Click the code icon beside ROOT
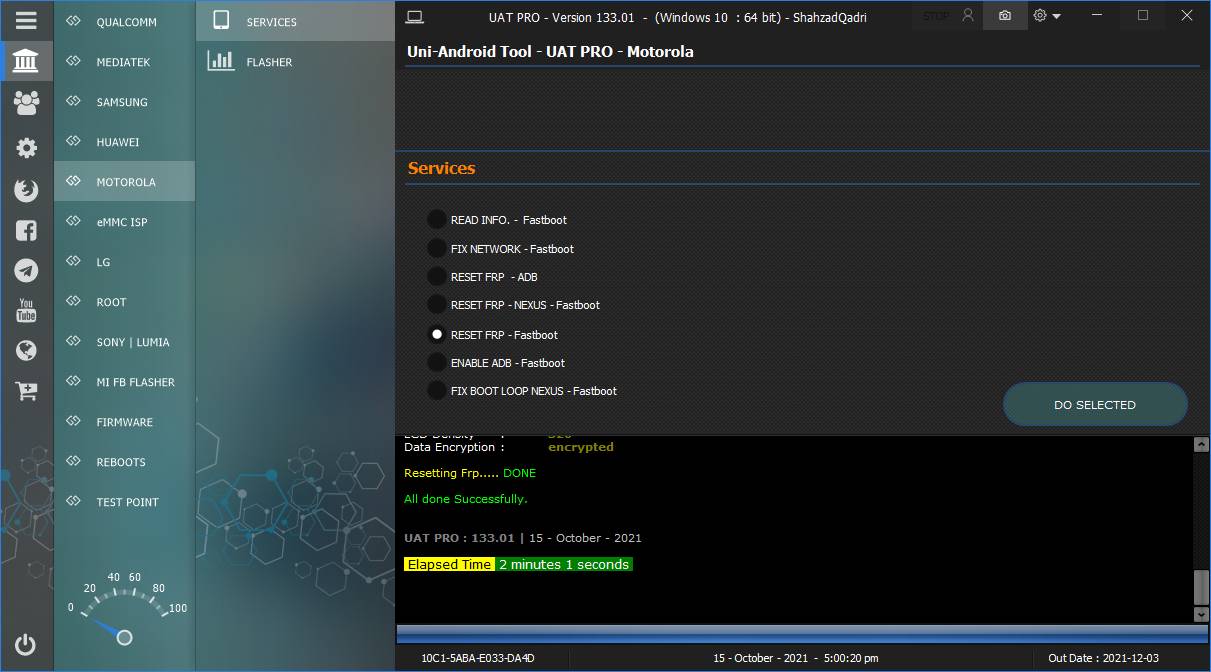Image resolution: width=1211 pixels, height=672 pixels. [73, 301]
